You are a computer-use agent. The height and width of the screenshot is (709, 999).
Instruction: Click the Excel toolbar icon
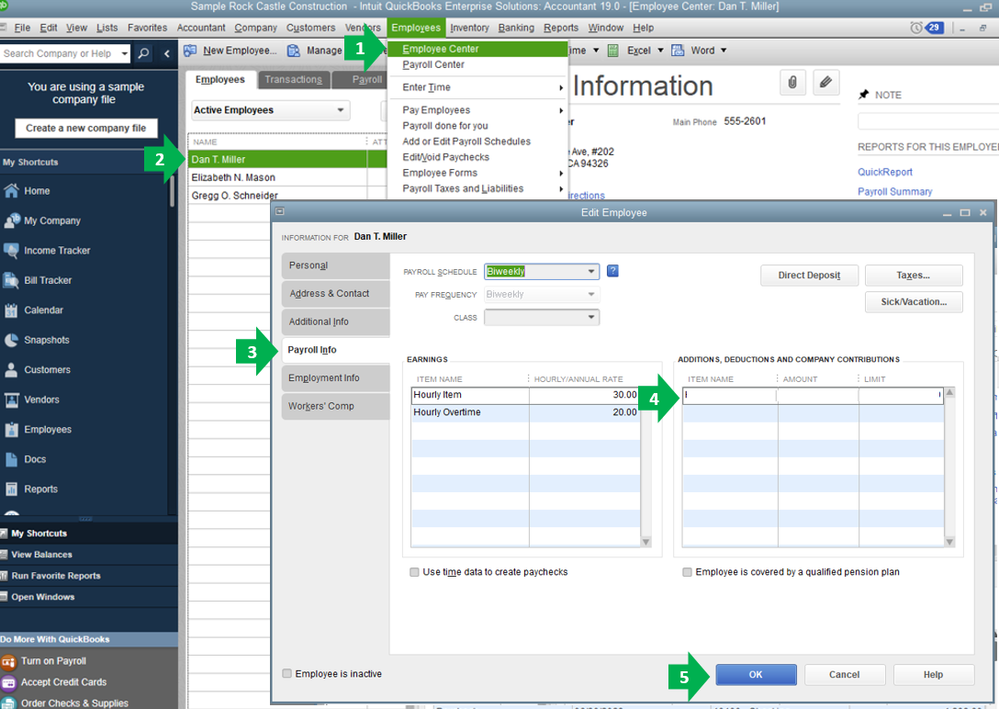pyautogui.click(x=613, y=50)
